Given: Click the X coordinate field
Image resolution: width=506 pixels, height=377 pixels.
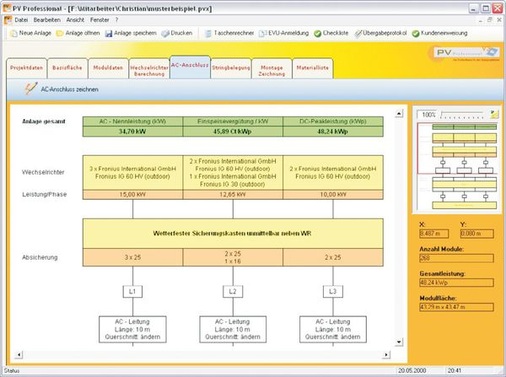Looking at the screenshot, I should coord(434,233).
